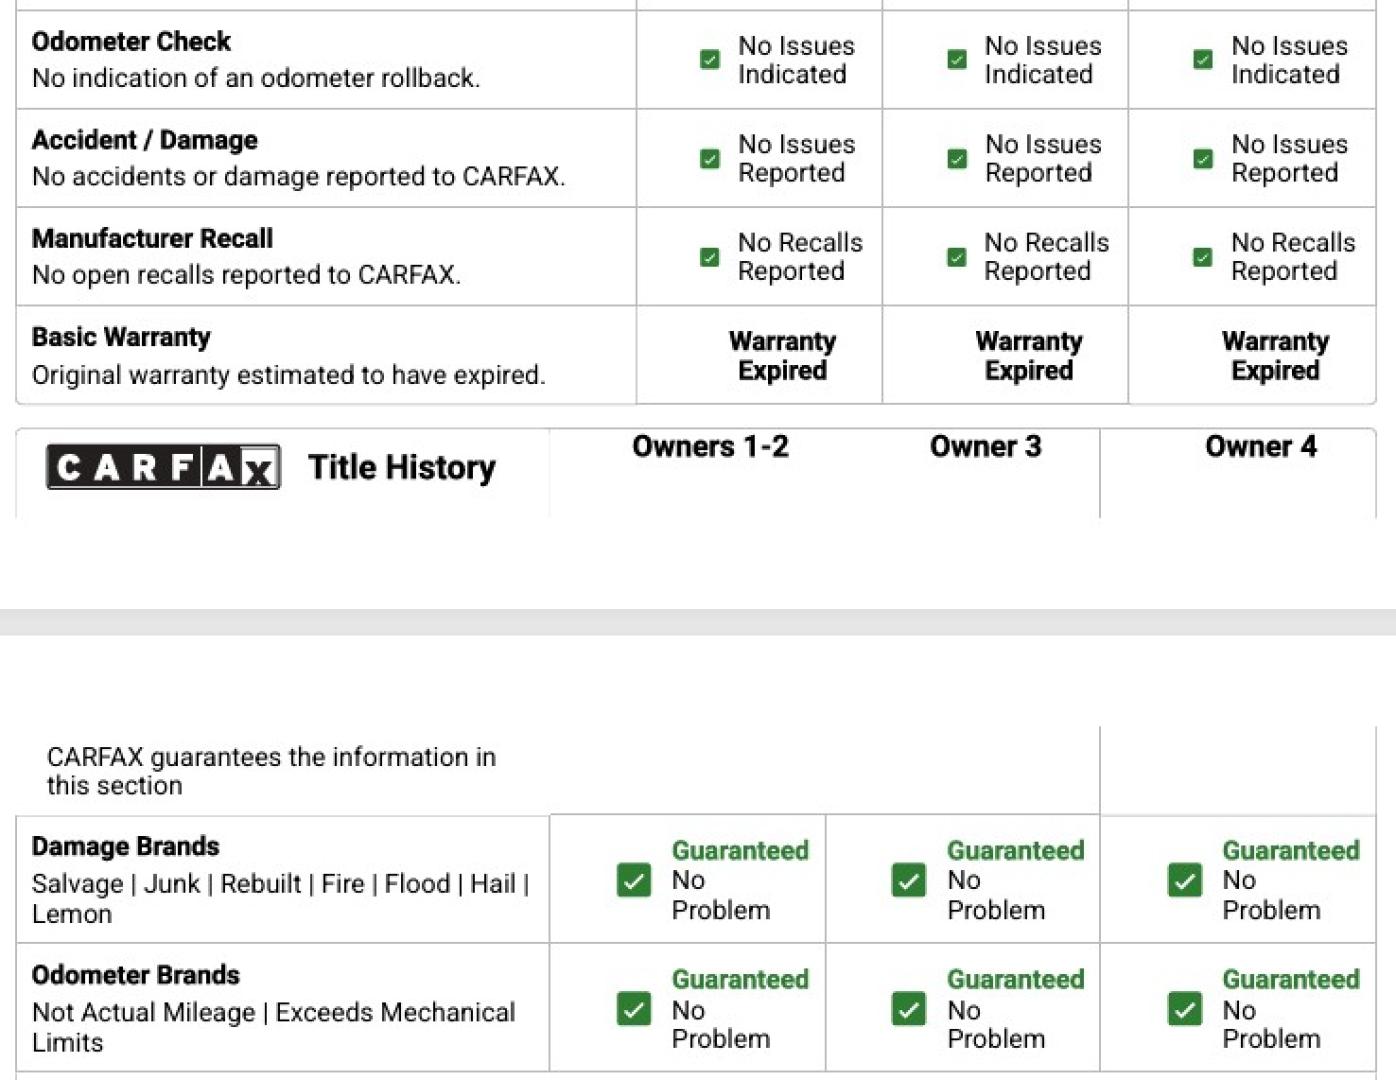Select the Owners 1-2 column header

(x=710, y=446)
